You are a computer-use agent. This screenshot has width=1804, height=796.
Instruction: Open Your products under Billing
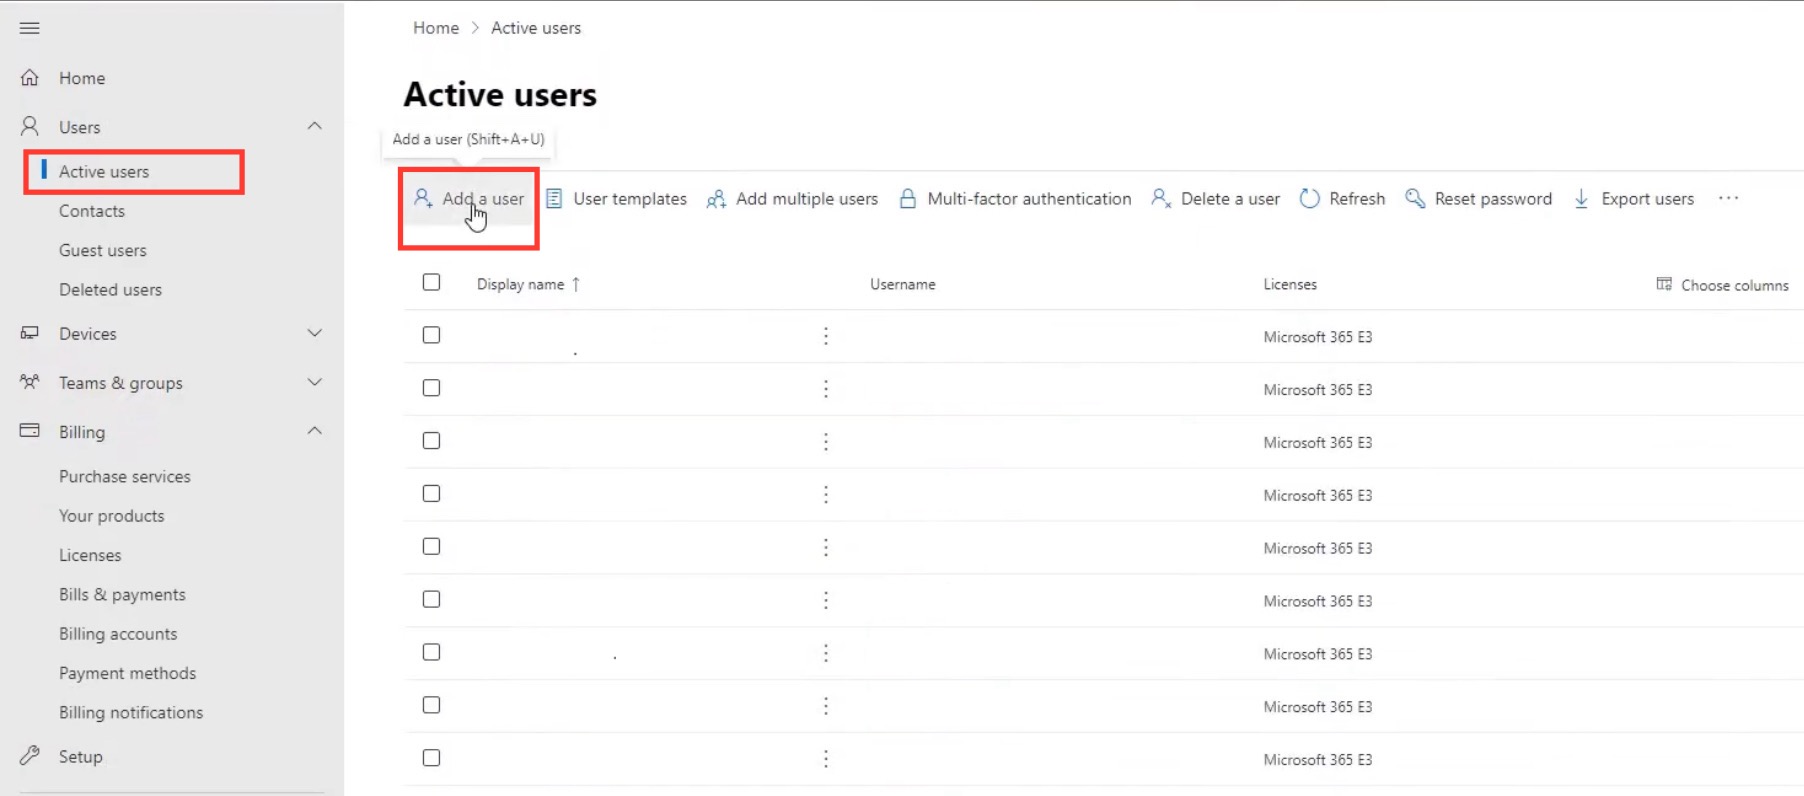112,516
